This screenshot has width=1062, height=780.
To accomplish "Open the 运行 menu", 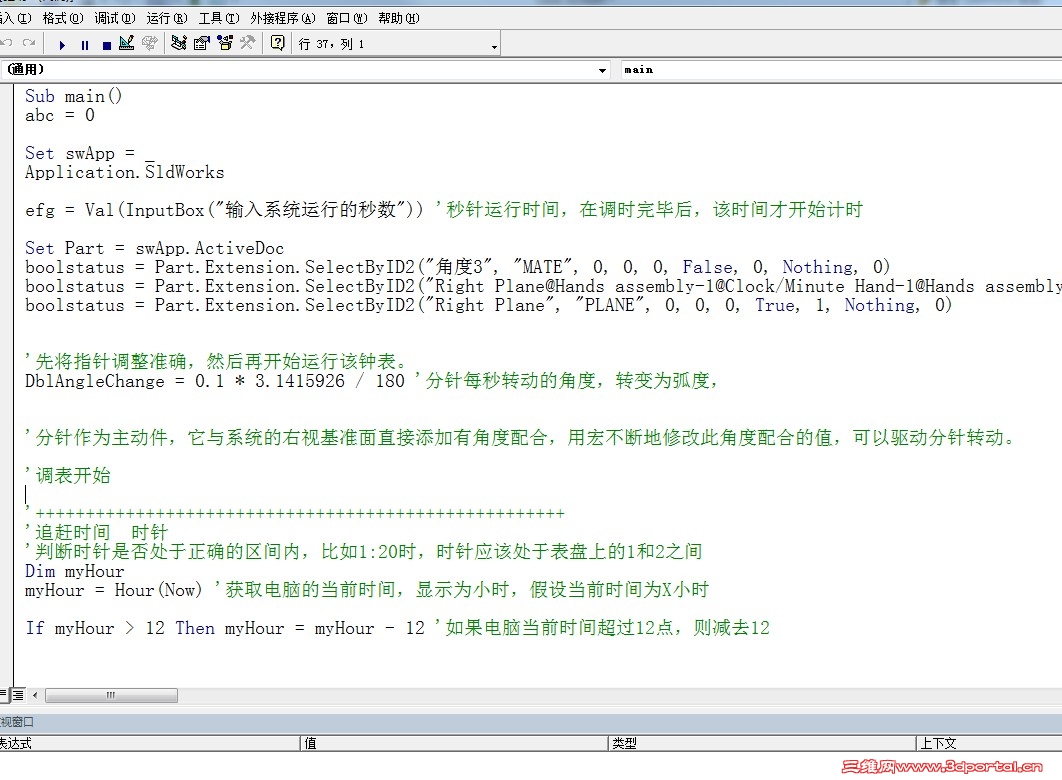I will point(167,18).
